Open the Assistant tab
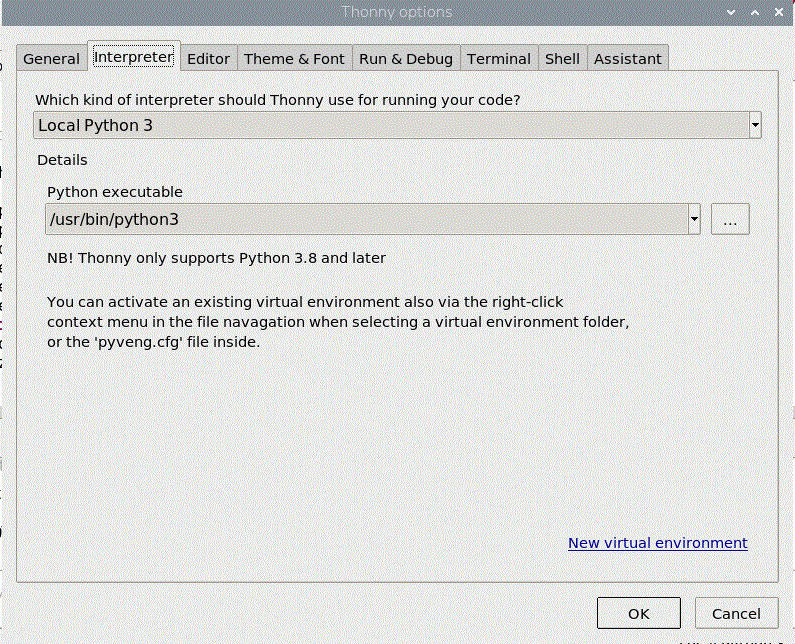The width and height of the screenshot is (795, 644). coord(627,59)
